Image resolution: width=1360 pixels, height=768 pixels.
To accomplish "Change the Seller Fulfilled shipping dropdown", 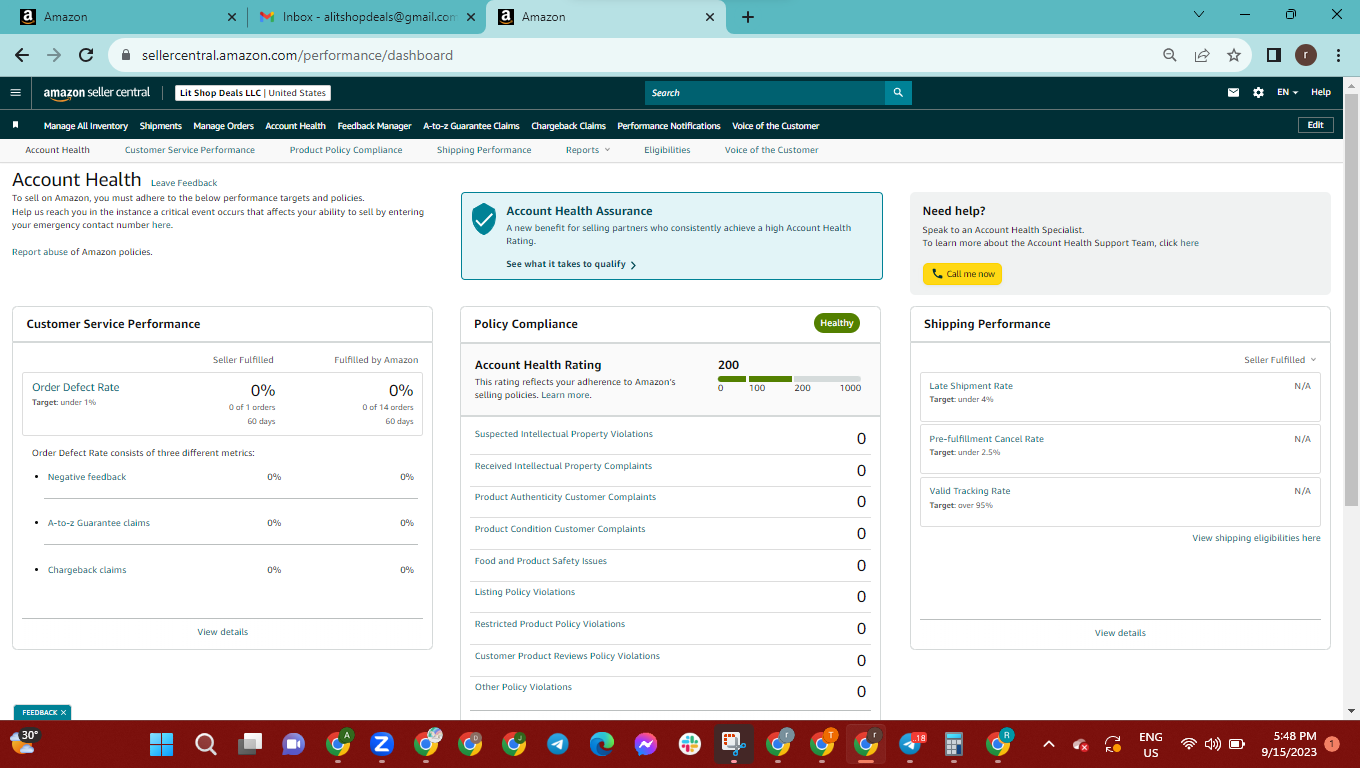I will pyautogui.click(x=1280, y=360).
